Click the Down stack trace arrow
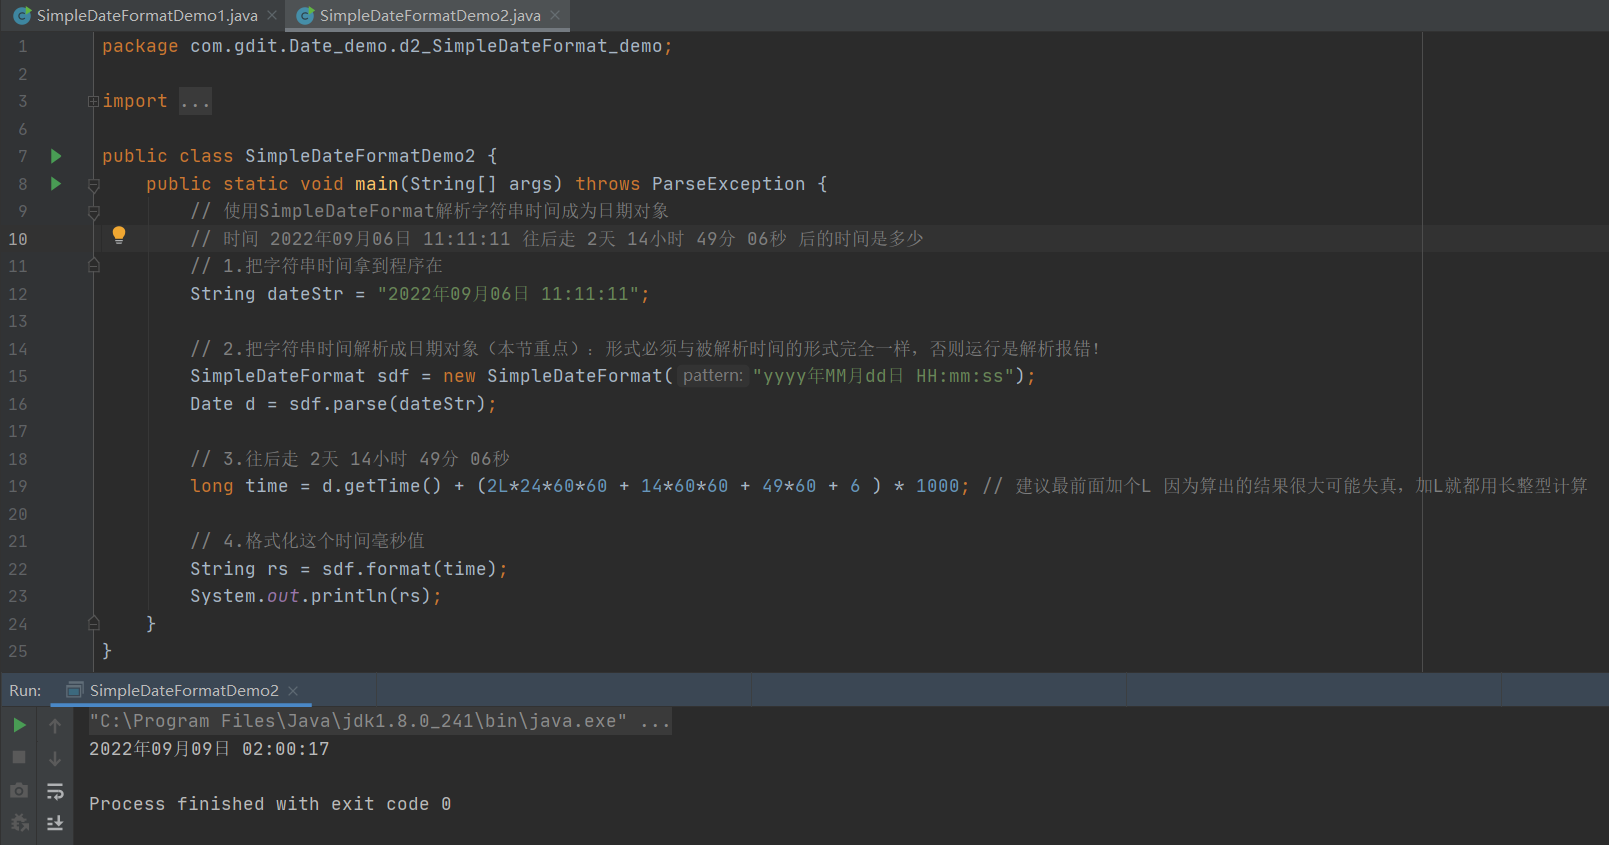This screenshot has width=1609, height=845. 55,758
